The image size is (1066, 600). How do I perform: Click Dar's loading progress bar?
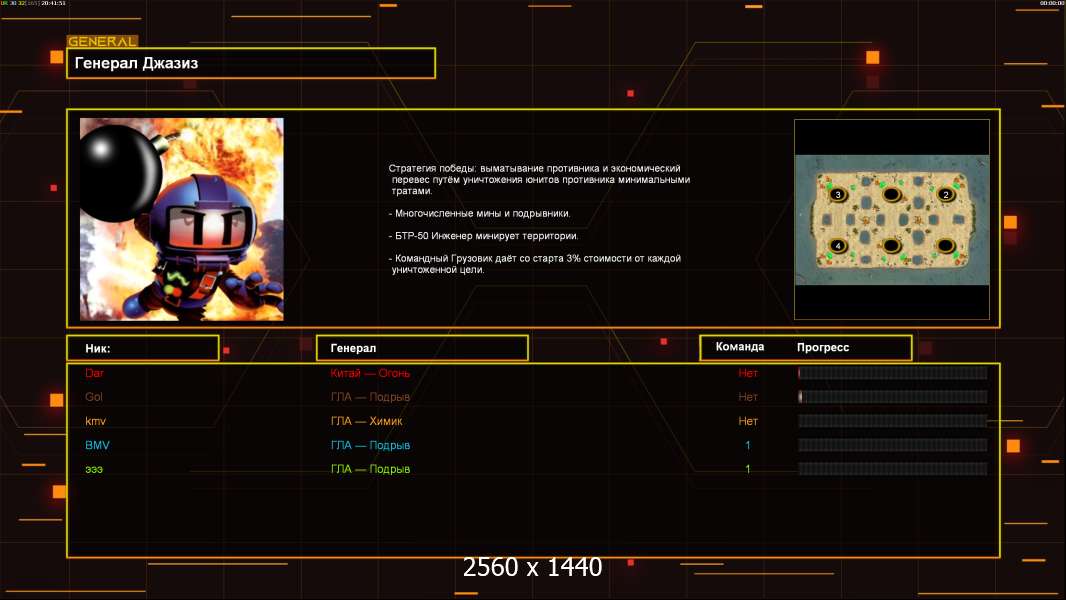coord(893,372)
